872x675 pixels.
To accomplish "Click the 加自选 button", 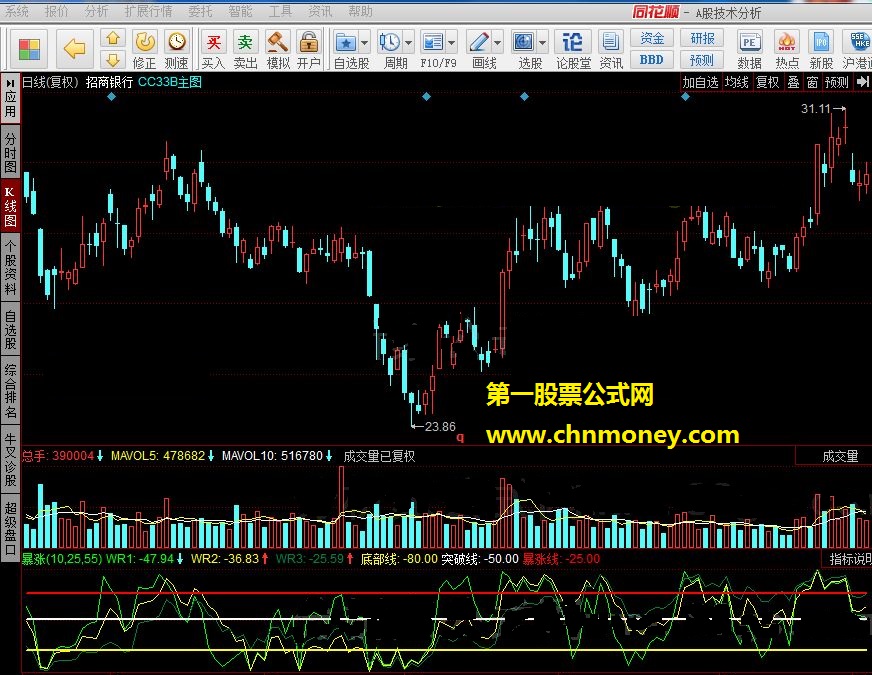I will (x=701, y=82).
